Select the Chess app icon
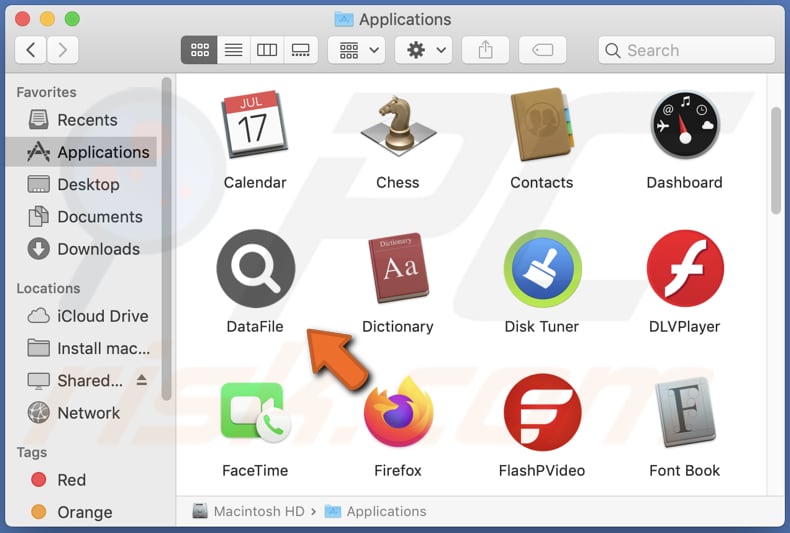 click(x=398, y=125)
